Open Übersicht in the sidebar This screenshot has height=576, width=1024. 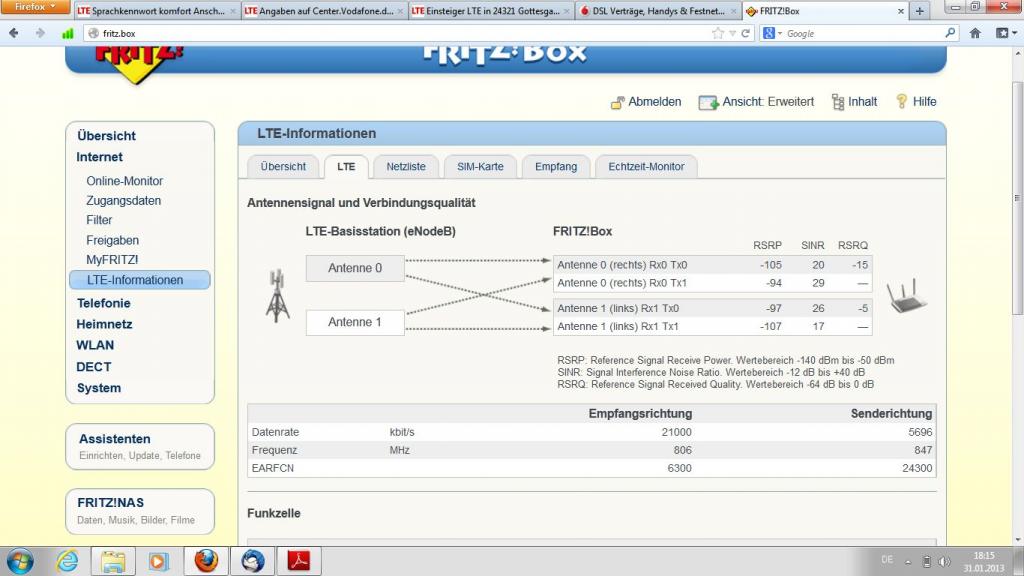pos(106,136)
